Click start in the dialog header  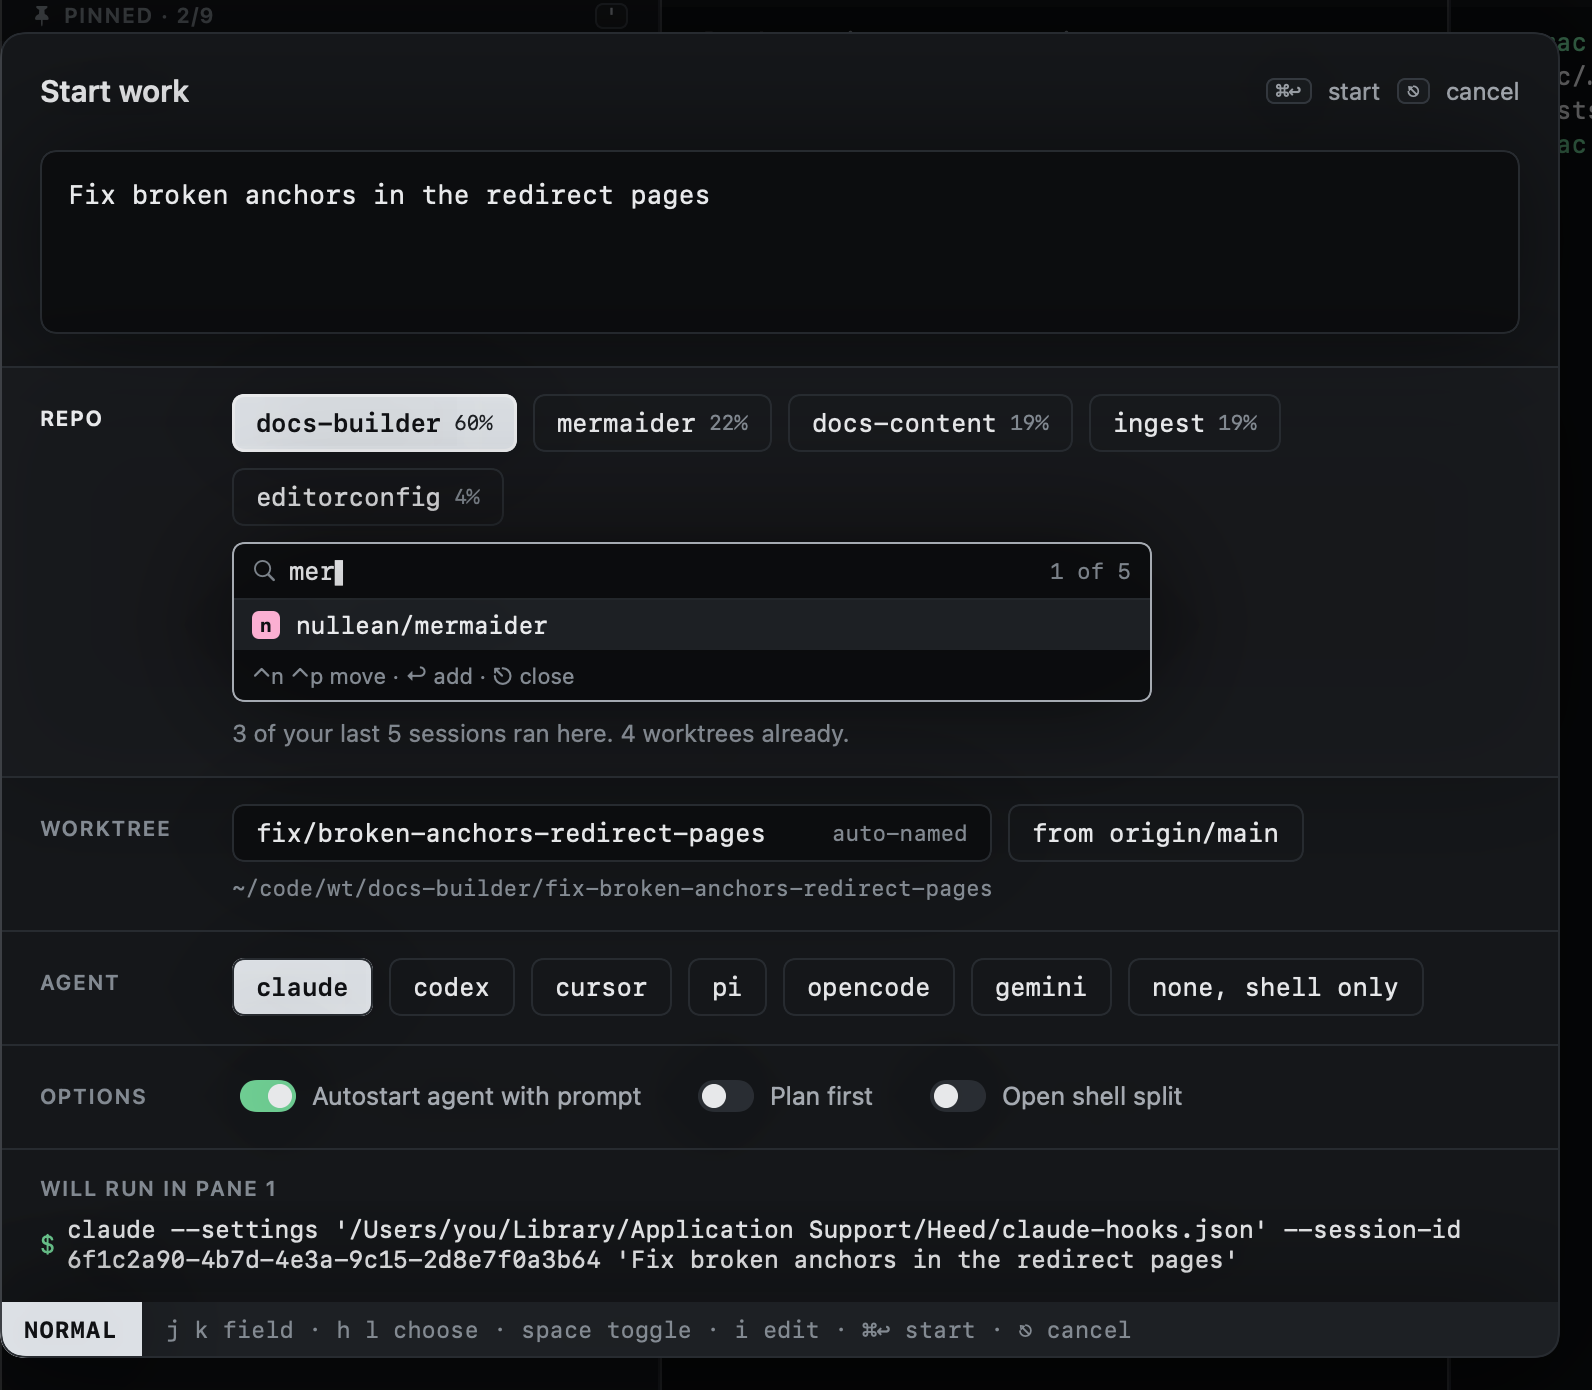point(1354,91)
